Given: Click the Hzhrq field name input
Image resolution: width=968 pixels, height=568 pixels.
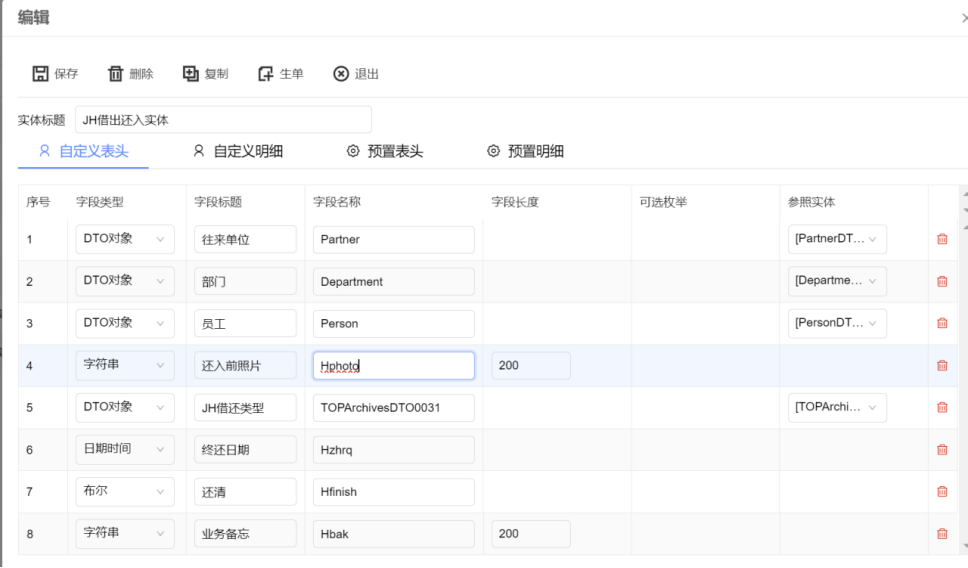Looking at the screenshot, I should coord(394,449).
